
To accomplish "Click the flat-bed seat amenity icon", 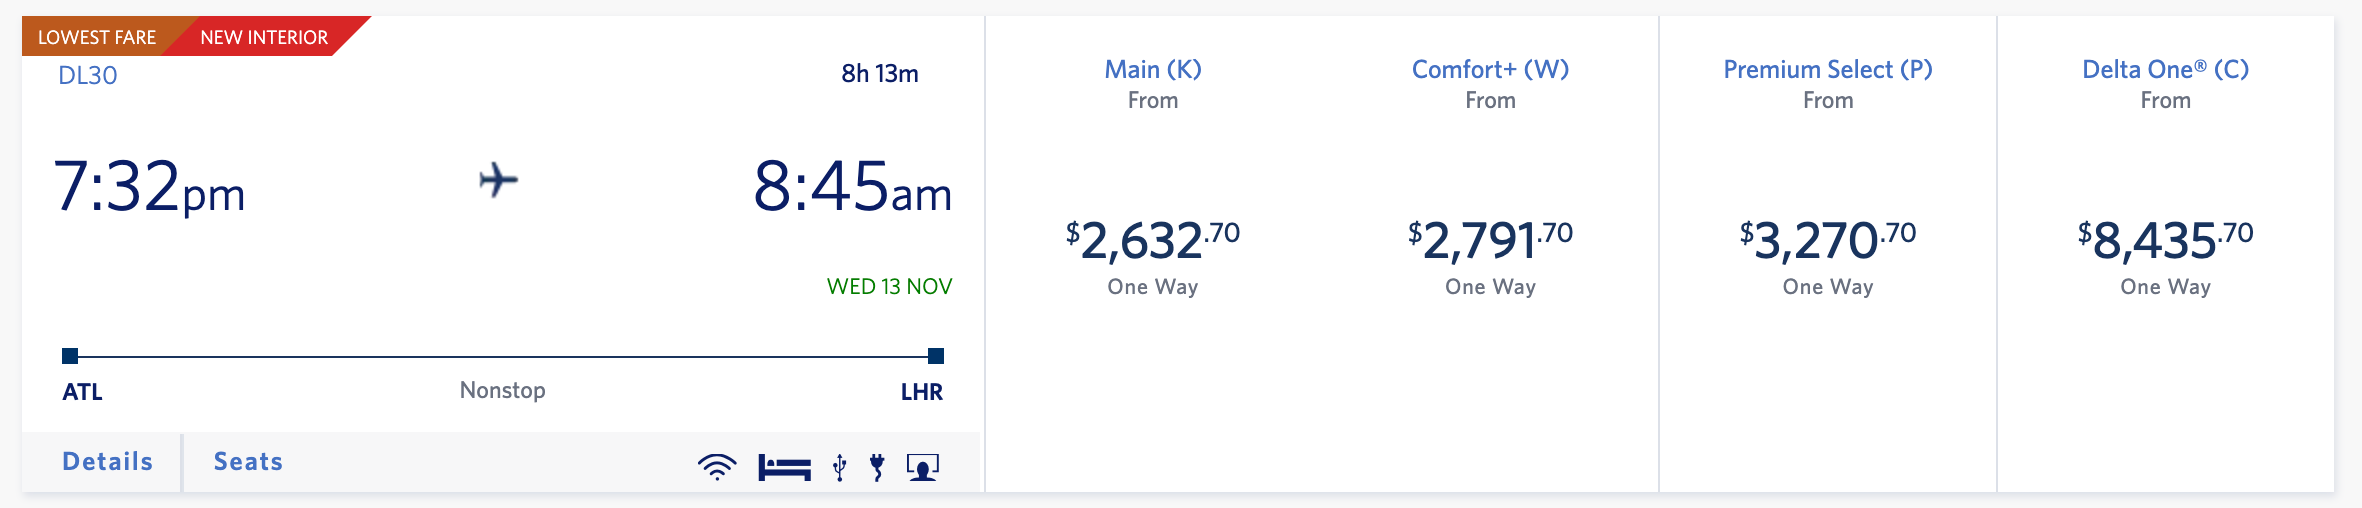I will 784,467.
